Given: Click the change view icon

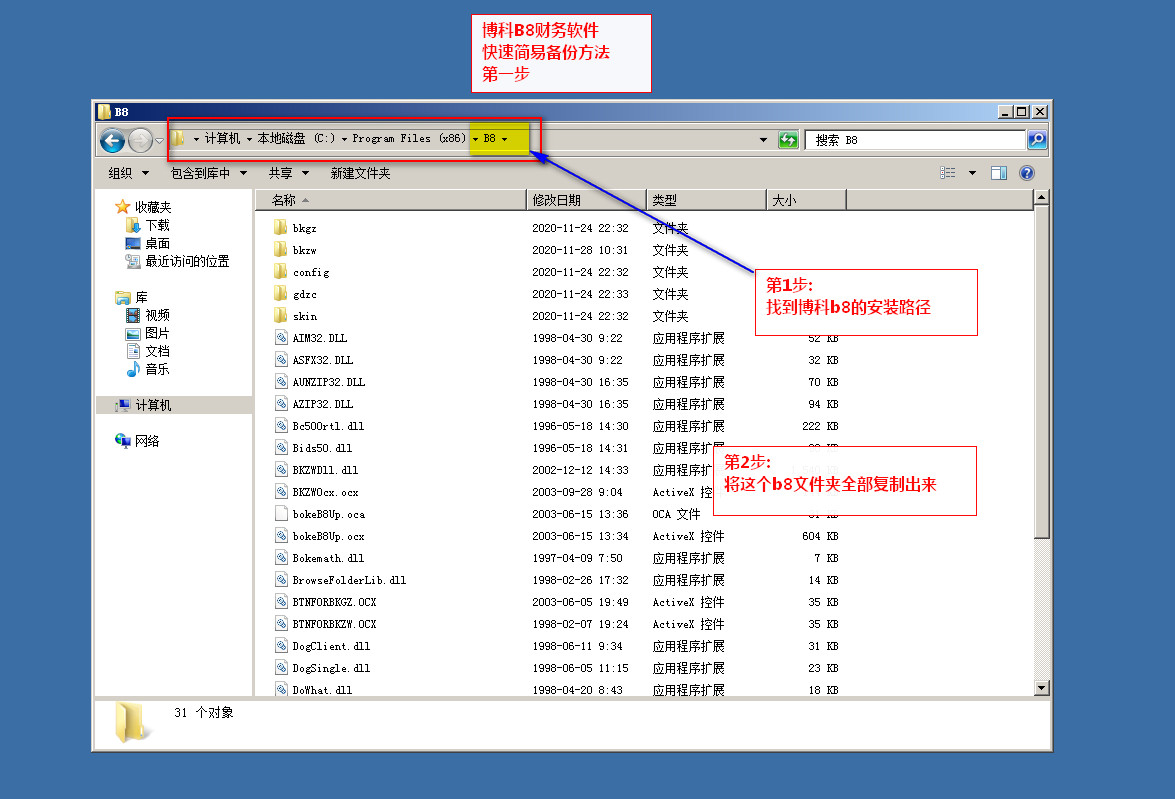Looking at the screenshot, I should [947, 173].
